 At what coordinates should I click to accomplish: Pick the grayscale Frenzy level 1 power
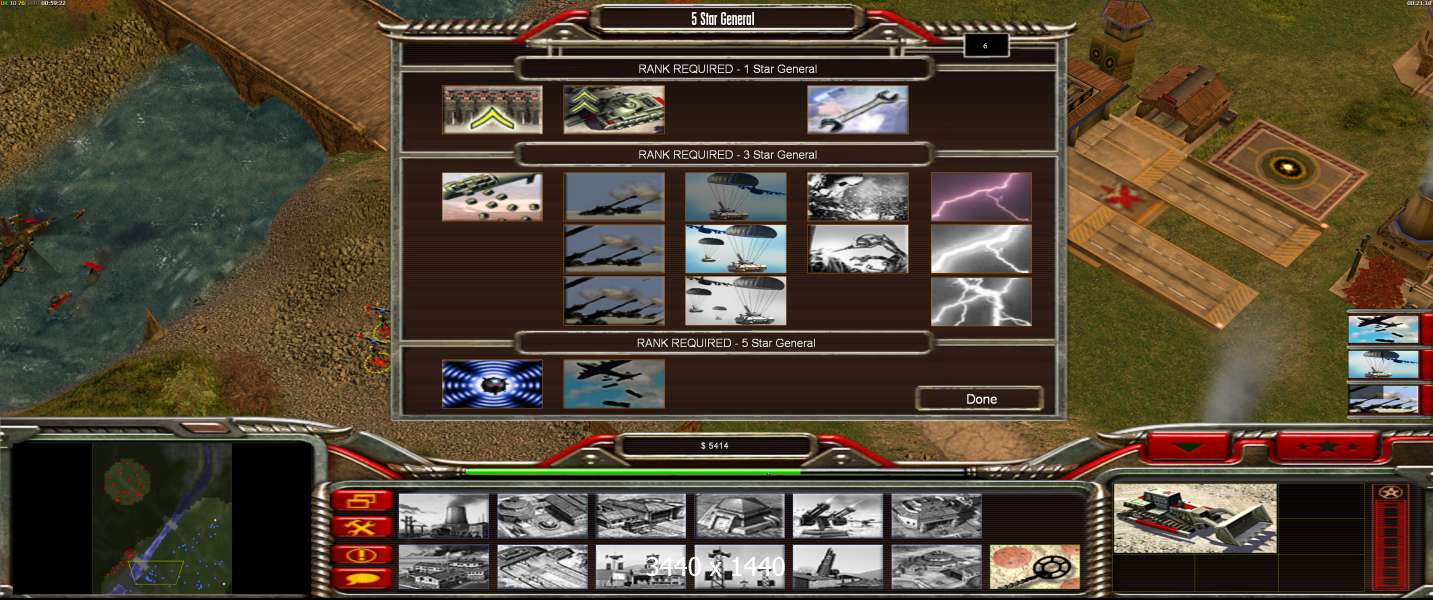tap(858, 197)
